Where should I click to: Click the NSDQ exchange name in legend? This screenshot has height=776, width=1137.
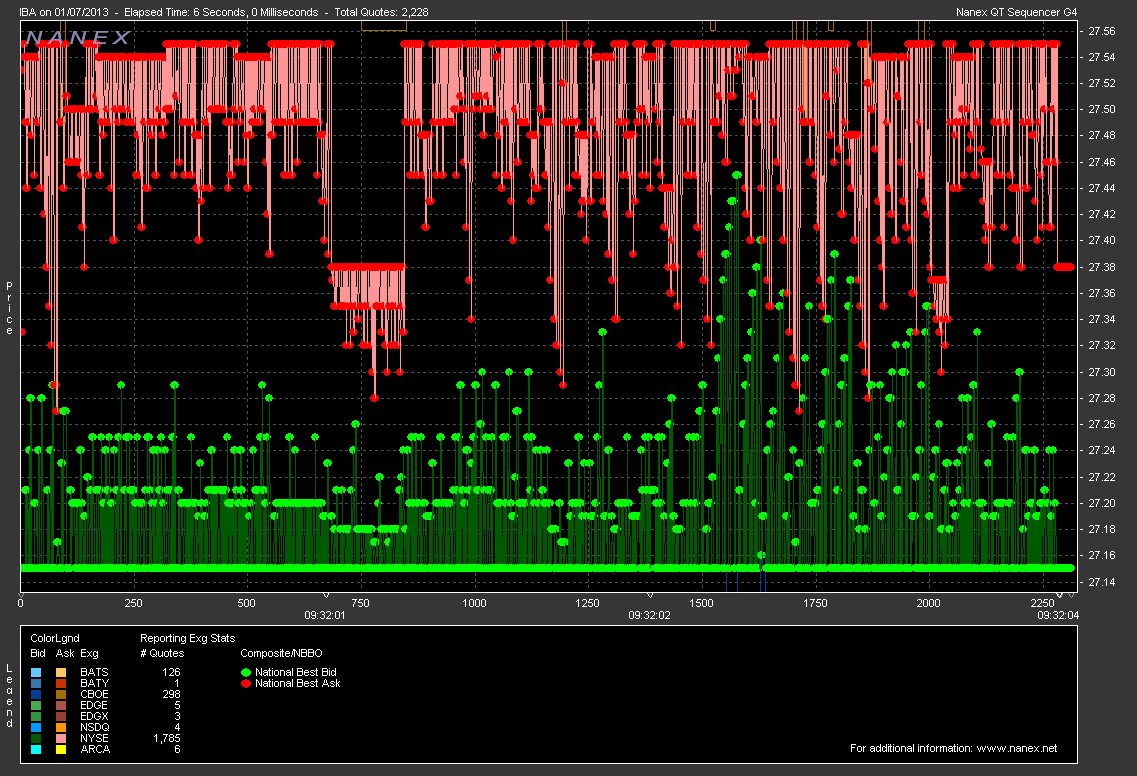pyautogui.click(x=95, y=727)
